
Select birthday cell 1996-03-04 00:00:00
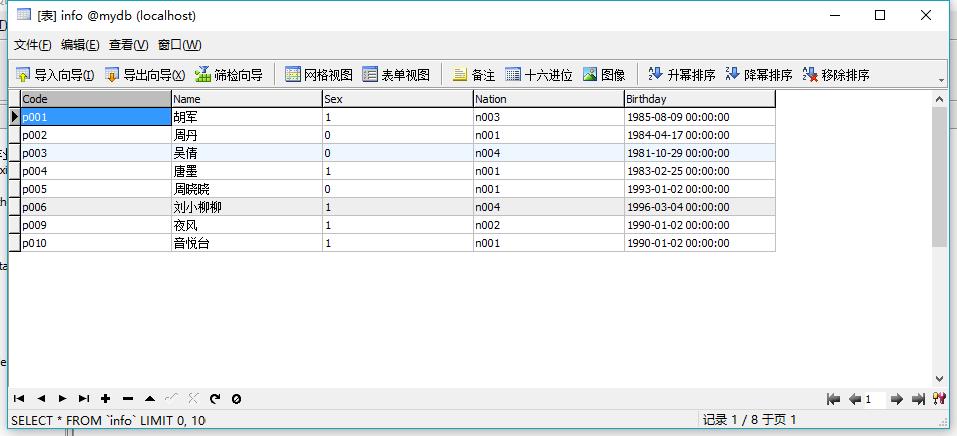[699, 207]
